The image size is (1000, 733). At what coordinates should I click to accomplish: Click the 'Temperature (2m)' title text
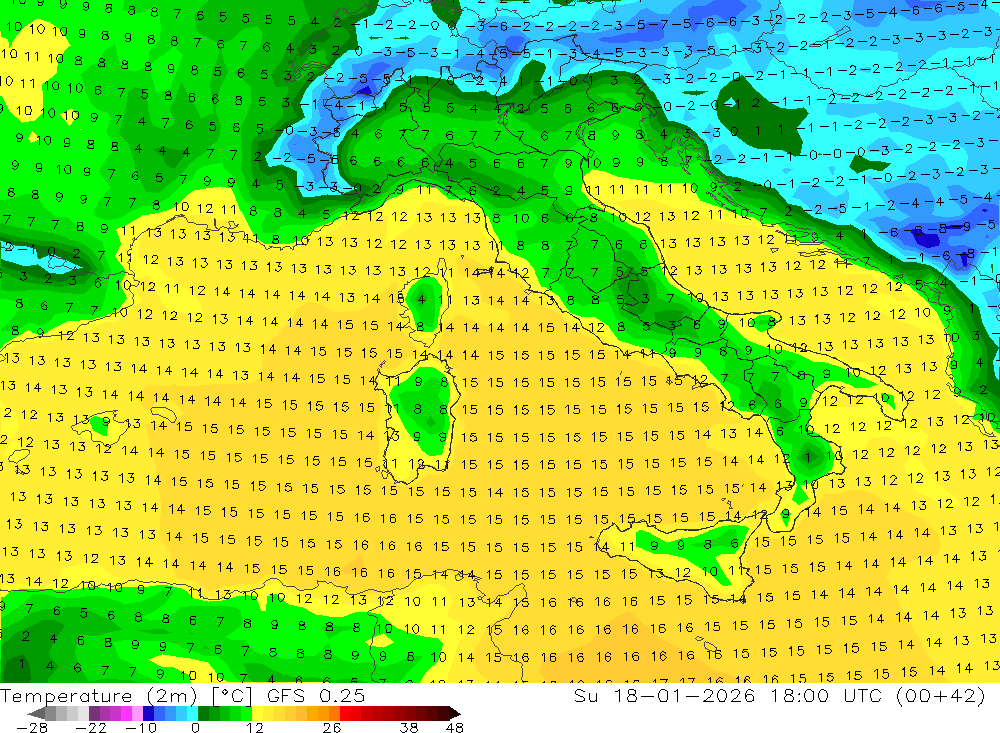(x=98, y=696)
